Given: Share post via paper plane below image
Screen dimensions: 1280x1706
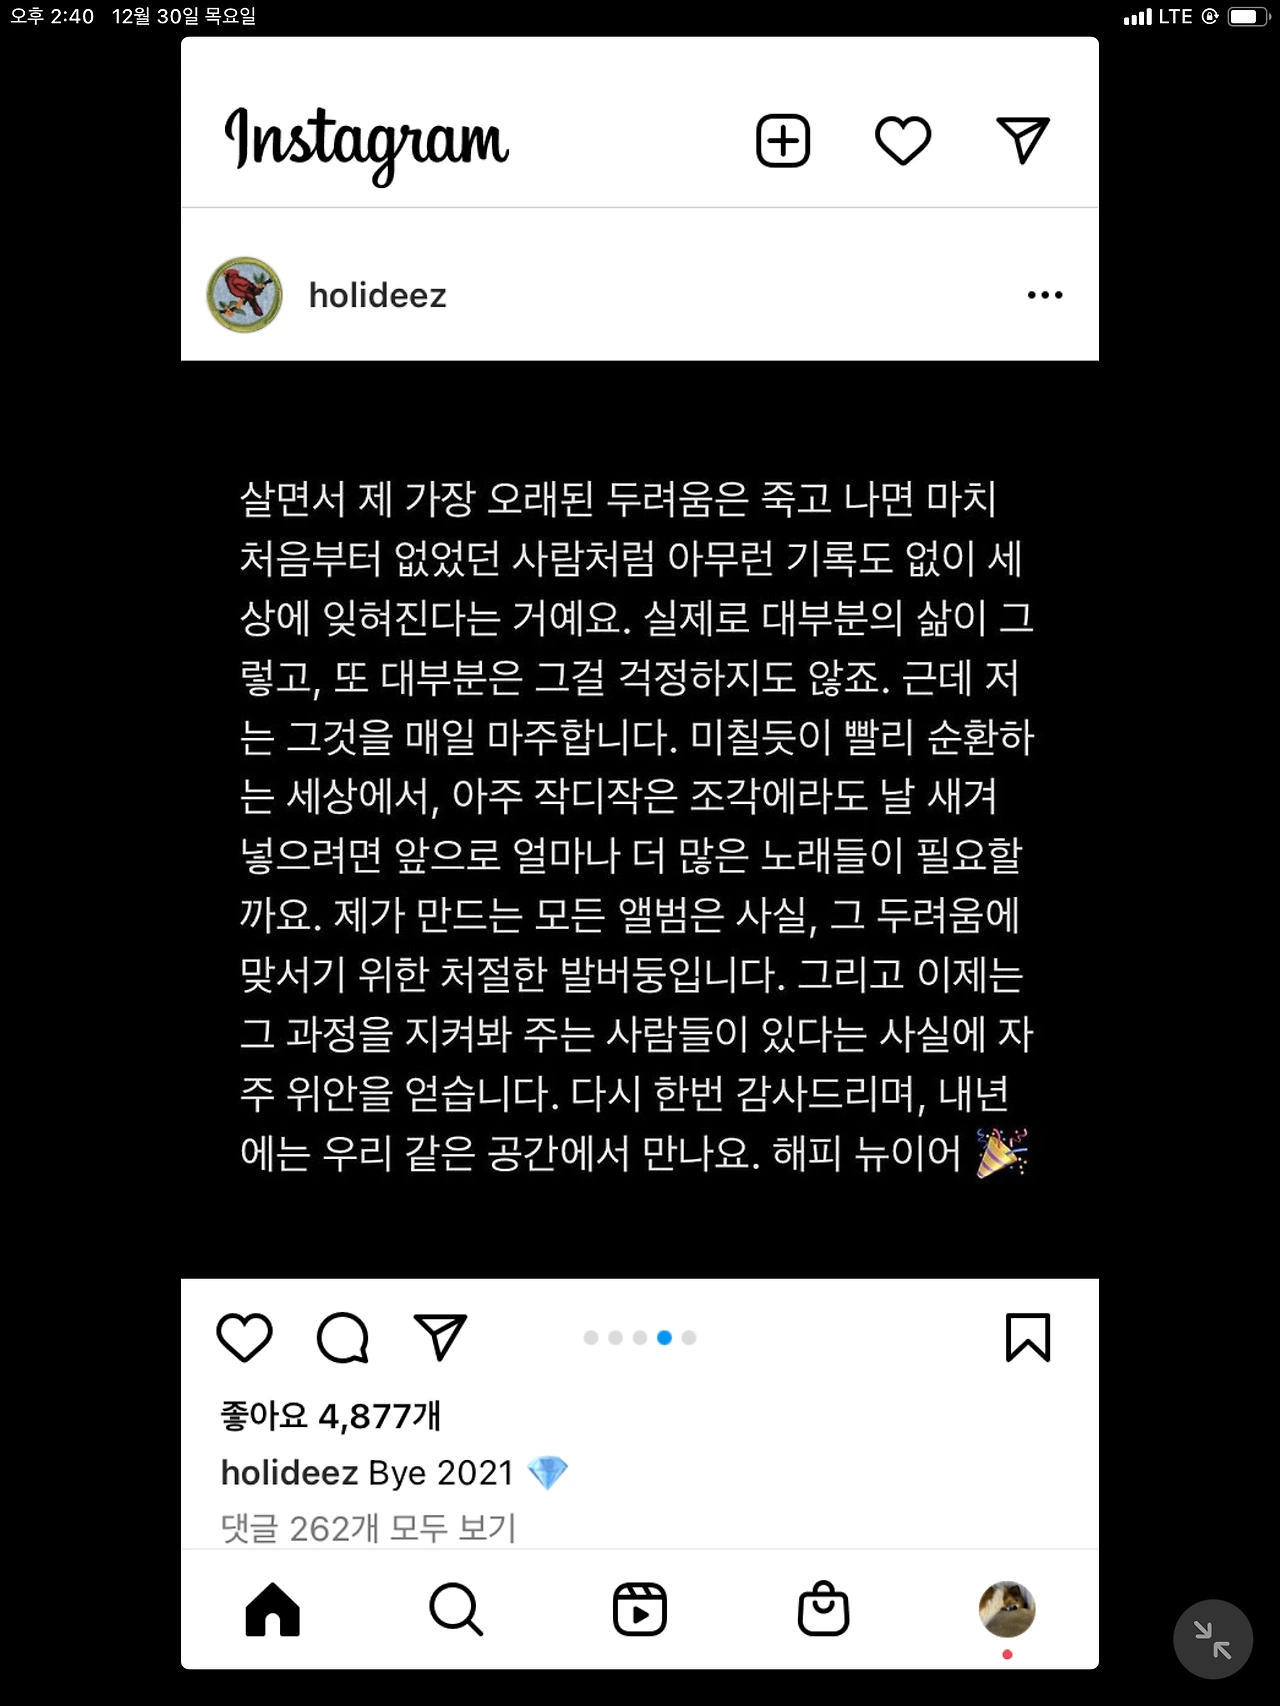Looking at the screenshot, I should (440, 1337).
